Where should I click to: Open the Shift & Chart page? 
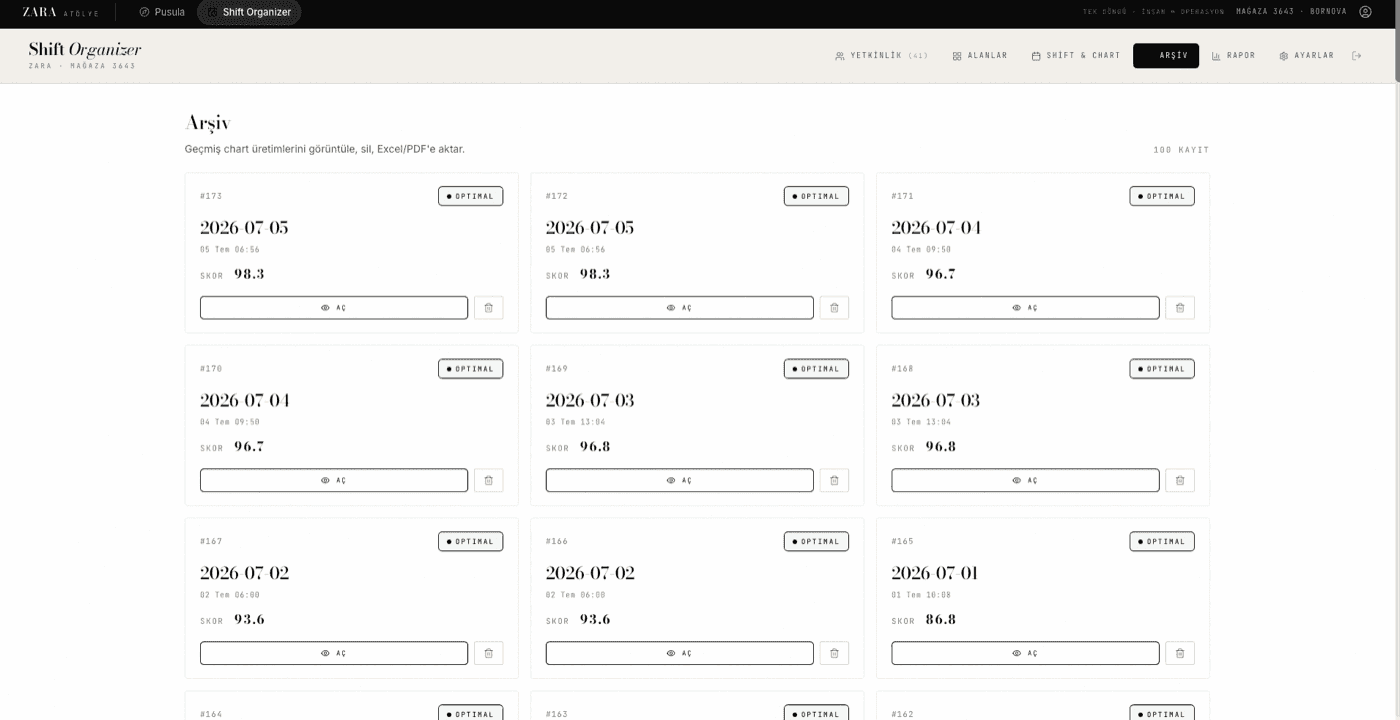tap(1076, 56)
